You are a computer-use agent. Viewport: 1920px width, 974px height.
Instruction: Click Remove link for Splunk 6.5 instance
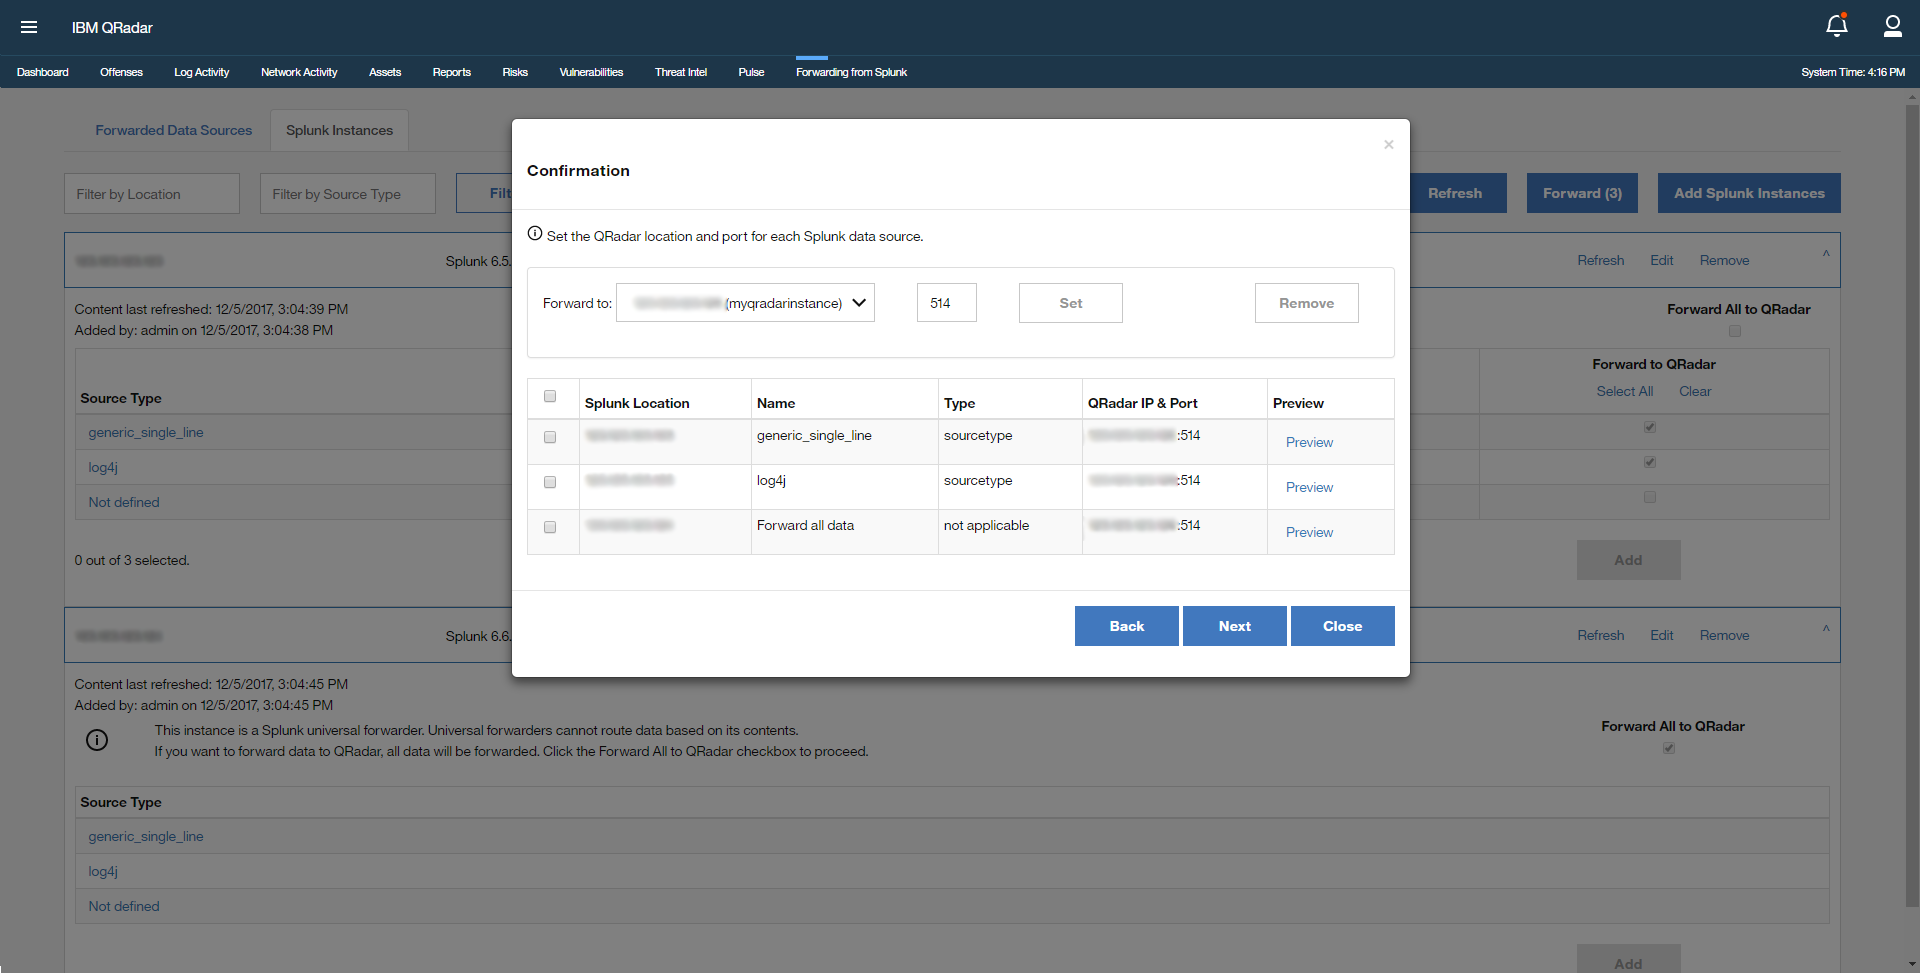[x=1725, y=261]
